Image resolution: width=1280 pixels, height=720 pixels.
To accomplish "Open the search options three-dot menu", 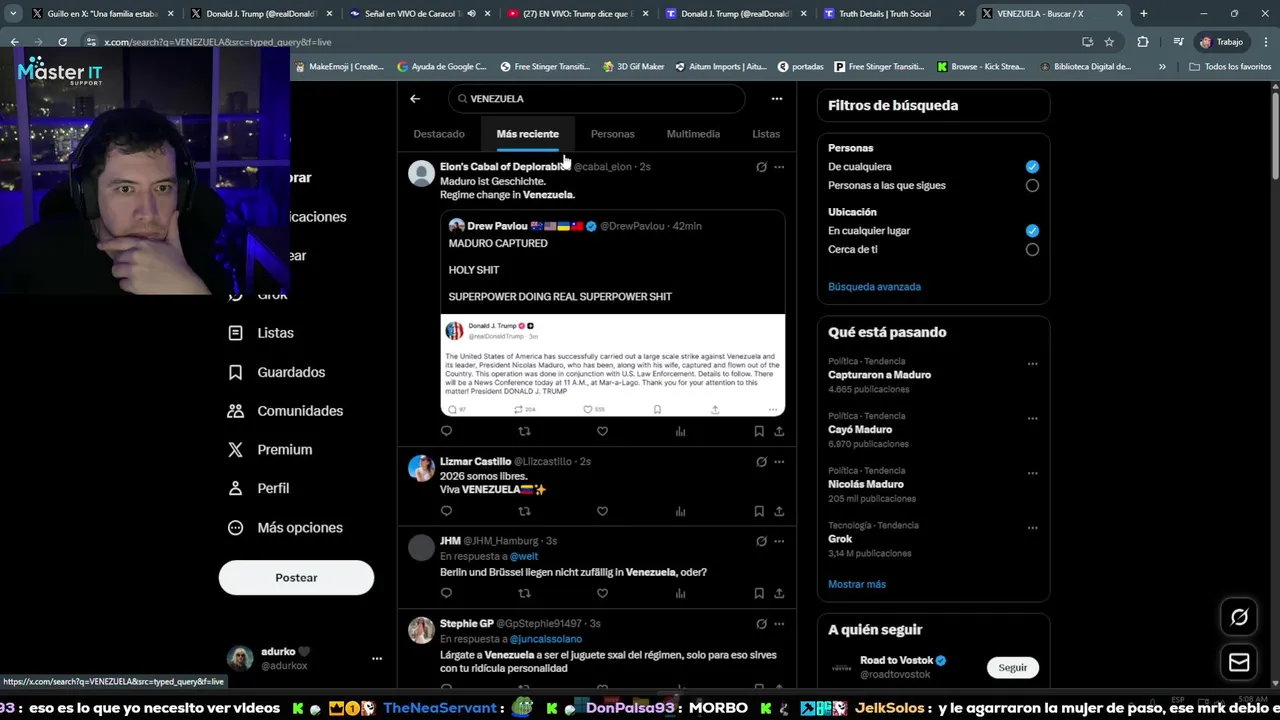I will 776,99.
